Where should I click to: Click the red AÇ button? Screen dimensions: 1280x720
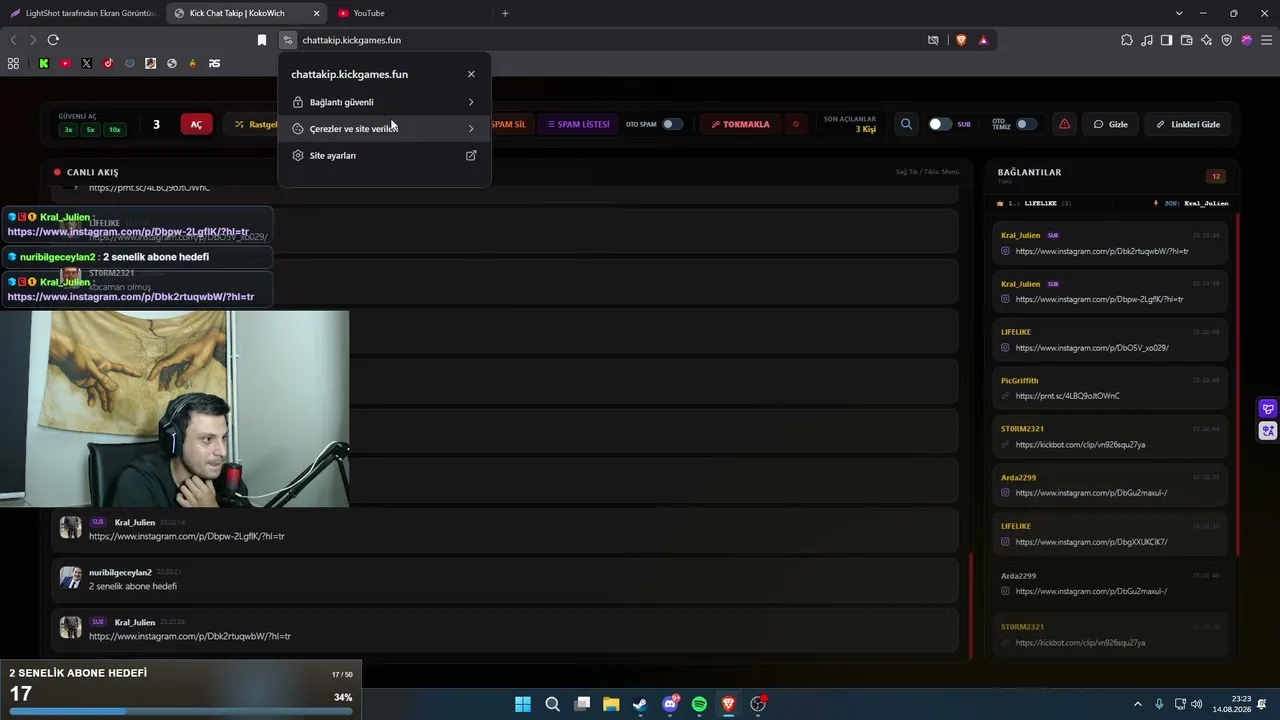196,124
